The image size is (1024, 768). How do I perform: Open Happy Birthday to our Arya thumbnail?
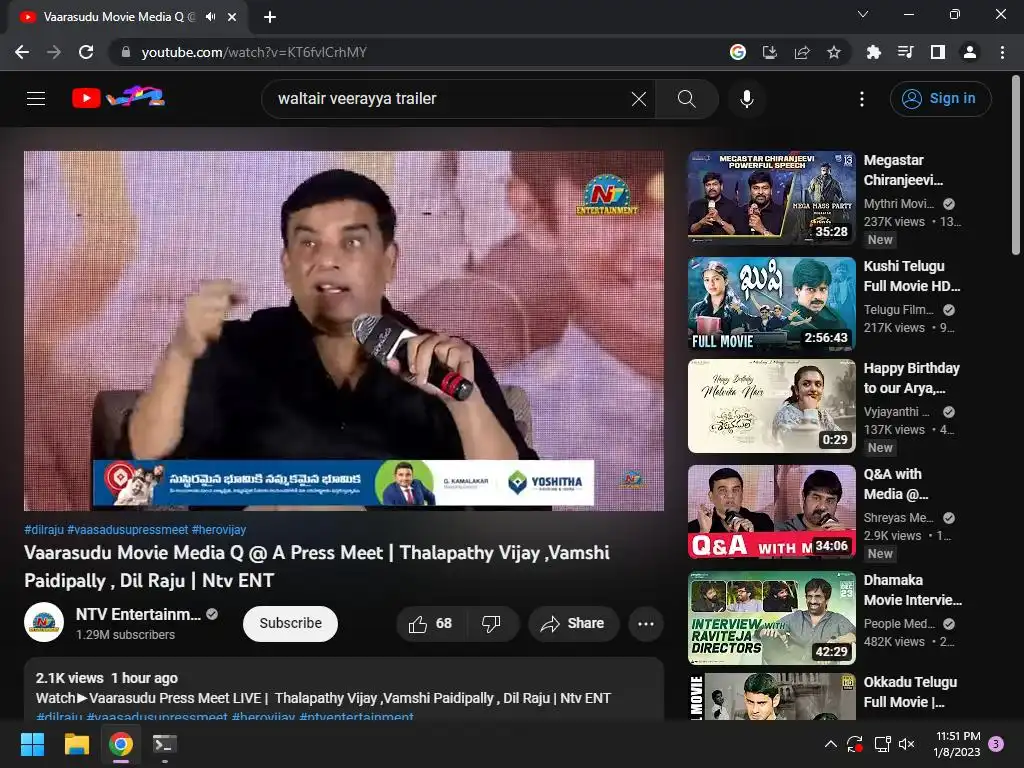click(771, 406)
